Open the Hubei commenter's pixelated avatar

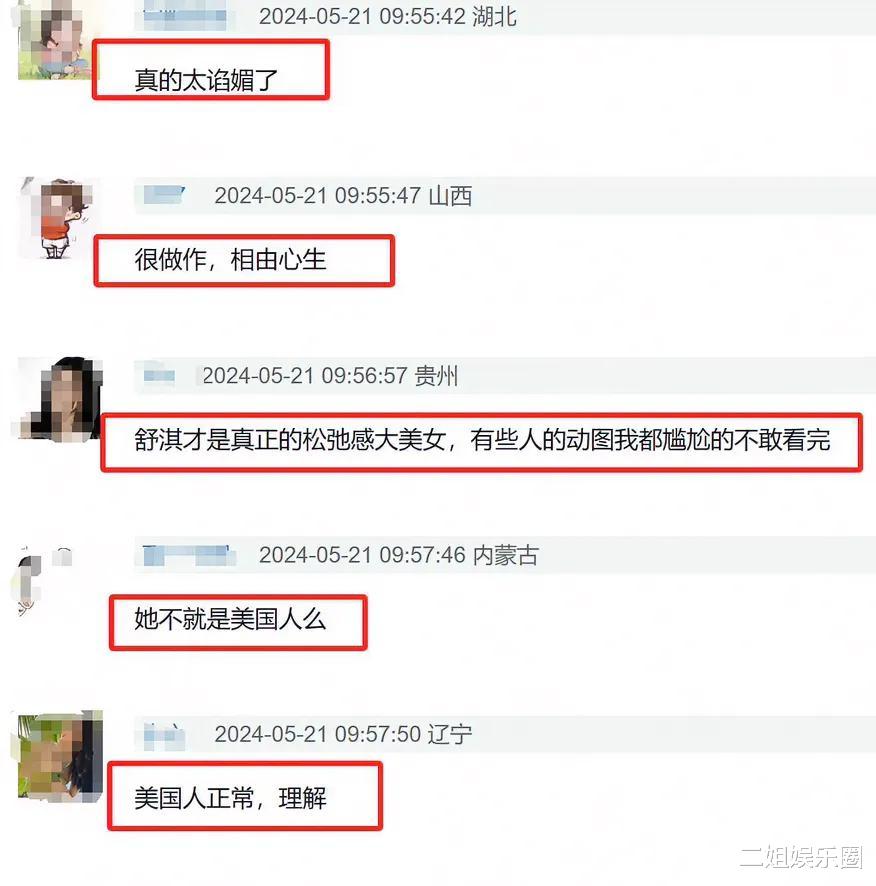tap(55, 40)
